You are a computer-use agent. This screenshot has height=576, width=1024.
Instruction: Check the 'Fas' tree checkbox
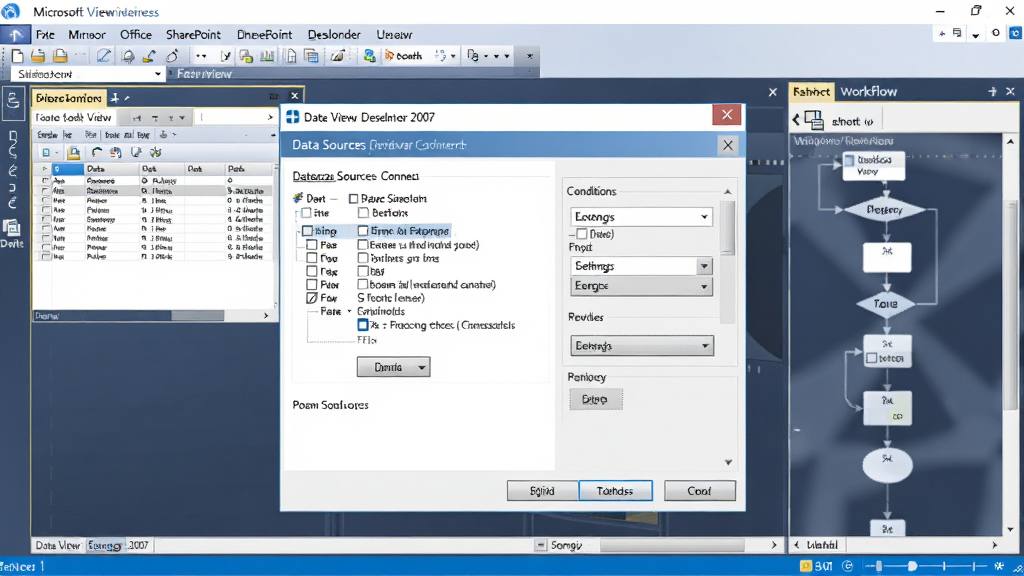click(312, 245)
